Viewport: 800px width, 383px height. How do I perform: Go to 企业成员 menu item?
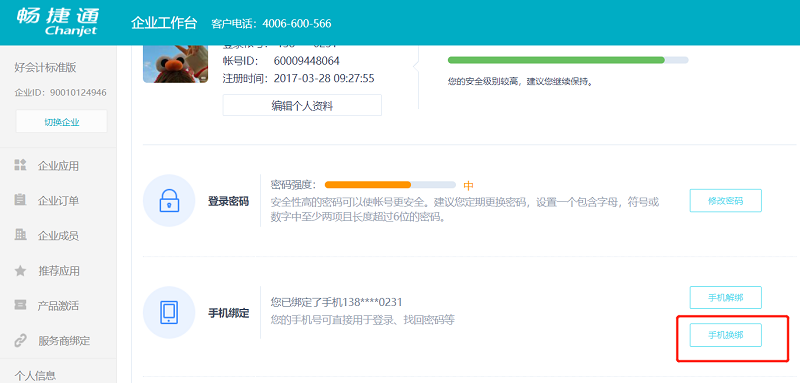coord(58,236)
